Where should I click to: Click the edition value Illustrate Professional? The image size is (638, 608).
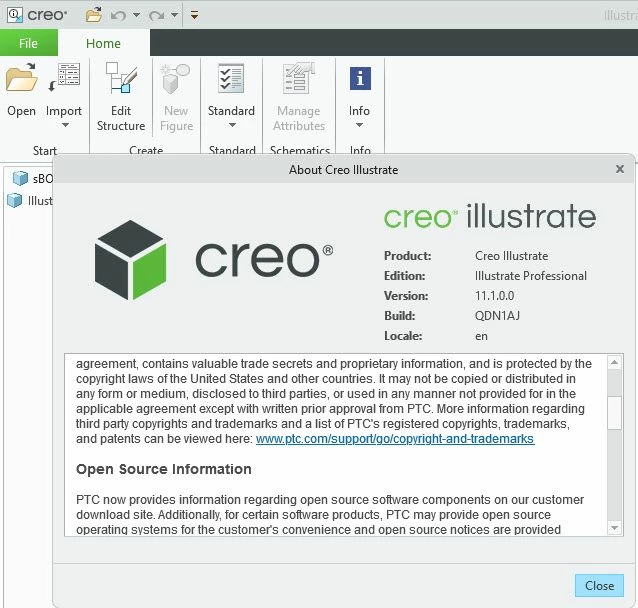pos(531,276)
